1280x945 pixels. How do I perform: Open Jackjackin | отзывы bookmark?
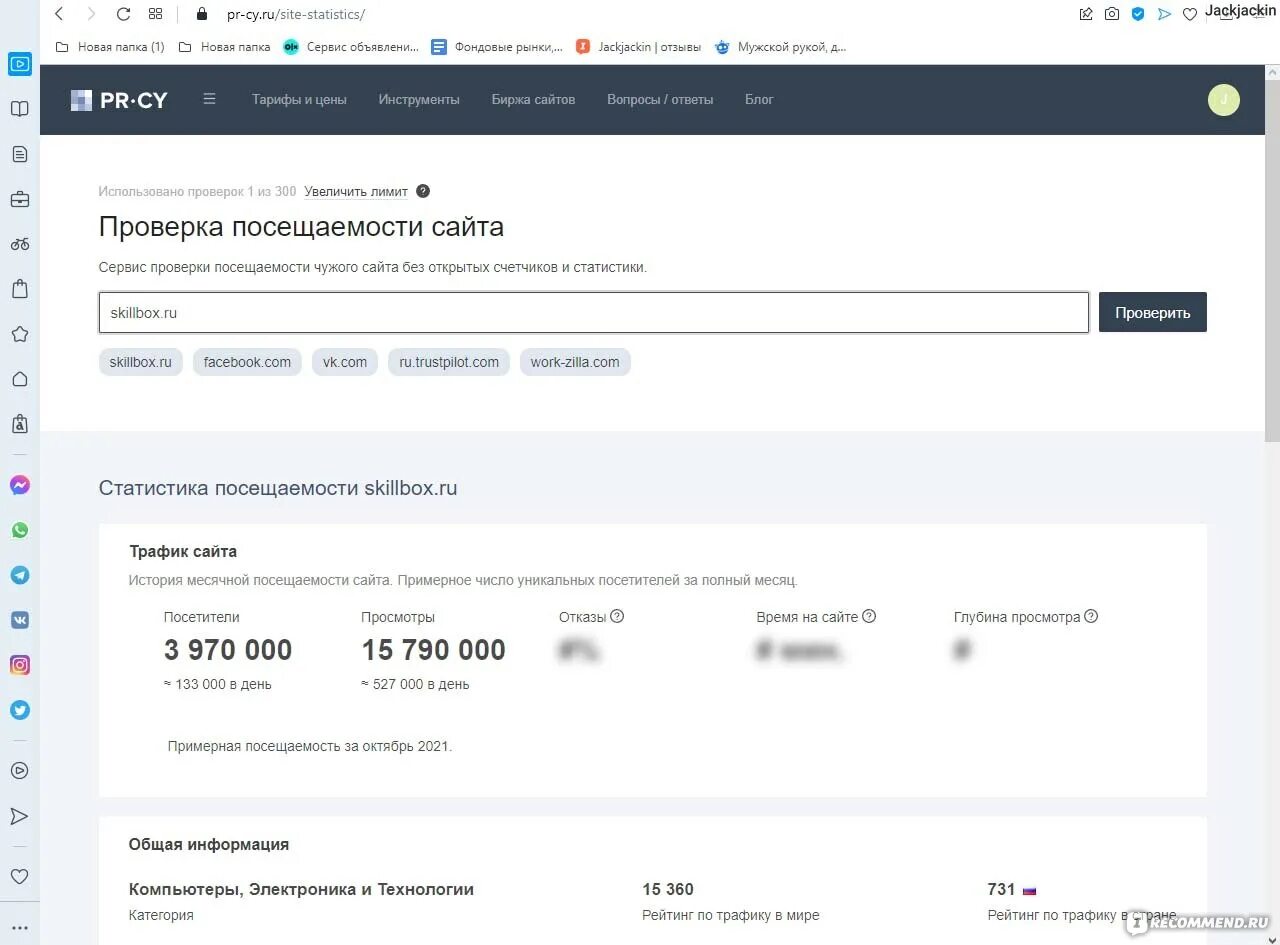pyautogui.click(x=638, y=46)
